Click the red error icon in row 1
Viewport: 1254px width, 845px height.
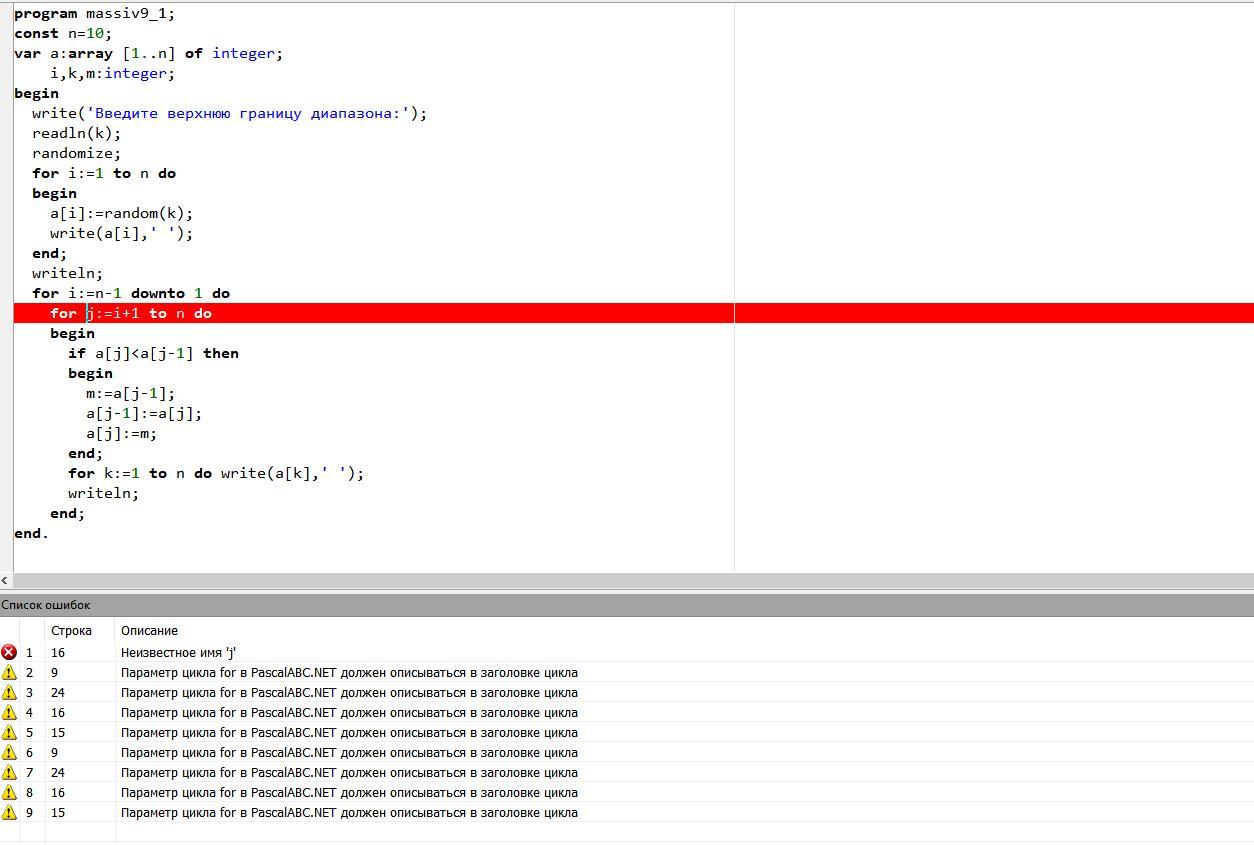coord(9,652)
